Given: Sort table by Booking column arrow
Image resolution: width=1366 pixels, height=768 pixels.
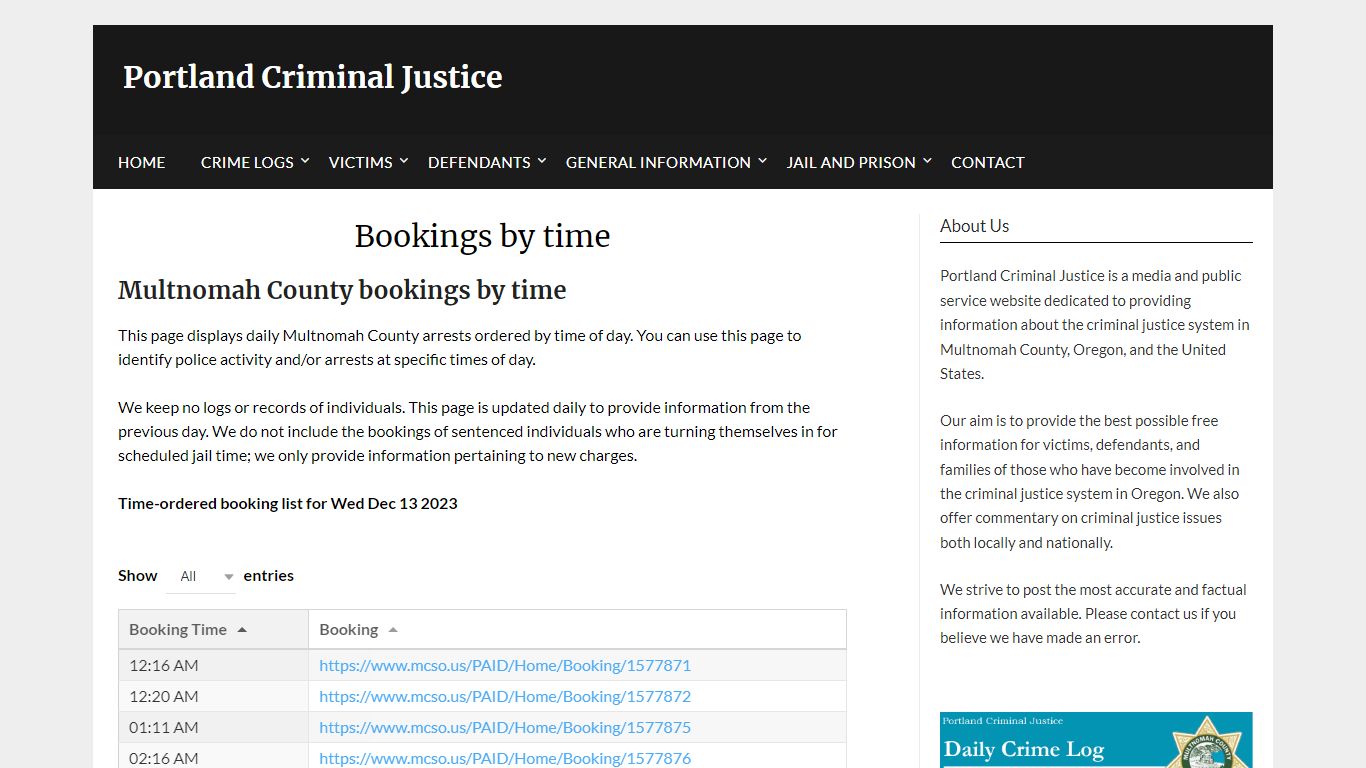Looking at the screenshot, I should point(393,630).
